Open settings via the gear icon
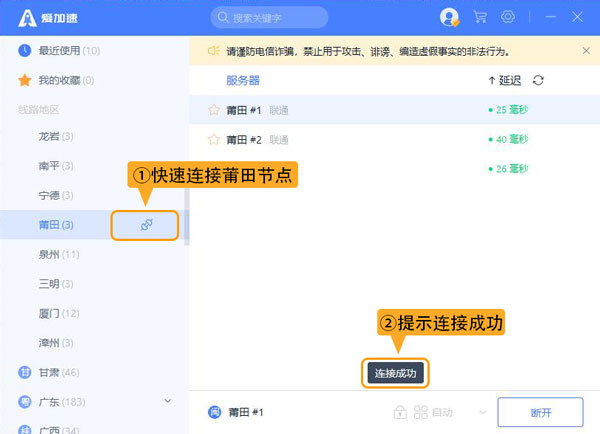 508,17
